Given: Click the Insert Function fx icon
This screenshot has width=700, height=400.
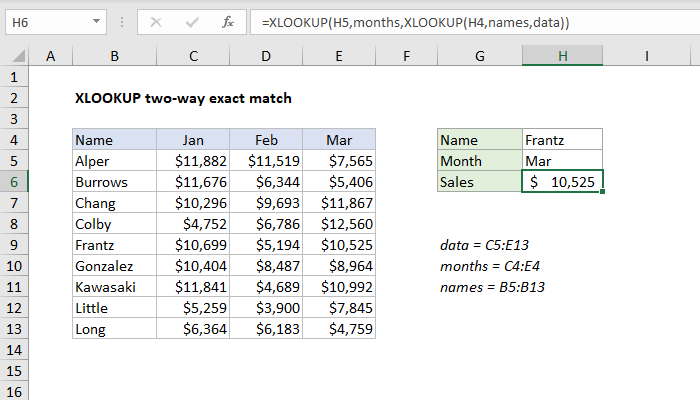Looking at the screenshot, I should click(x=228, y=20).
